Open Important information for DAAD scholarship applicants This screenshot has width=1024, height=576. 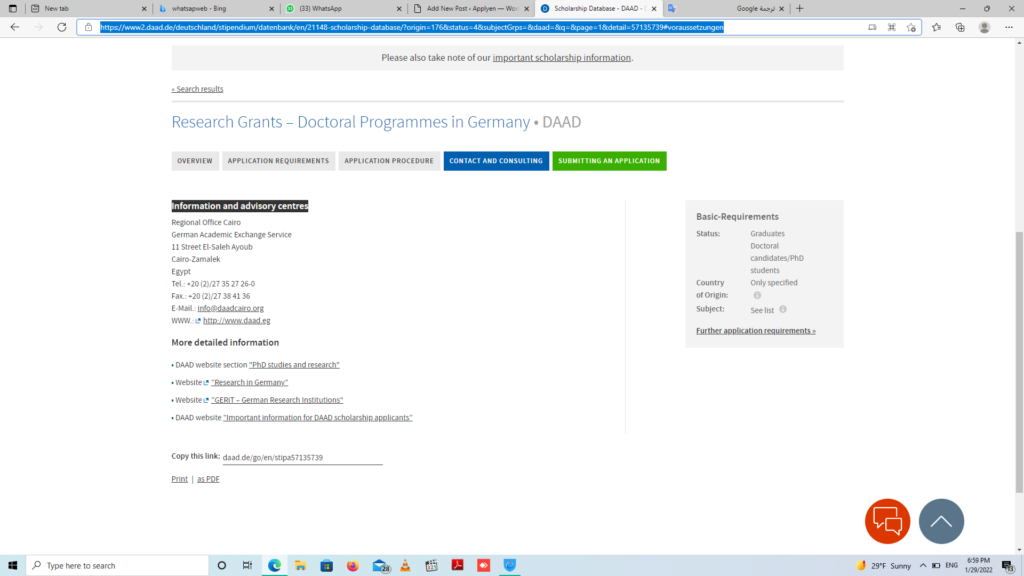coord(317,418)
